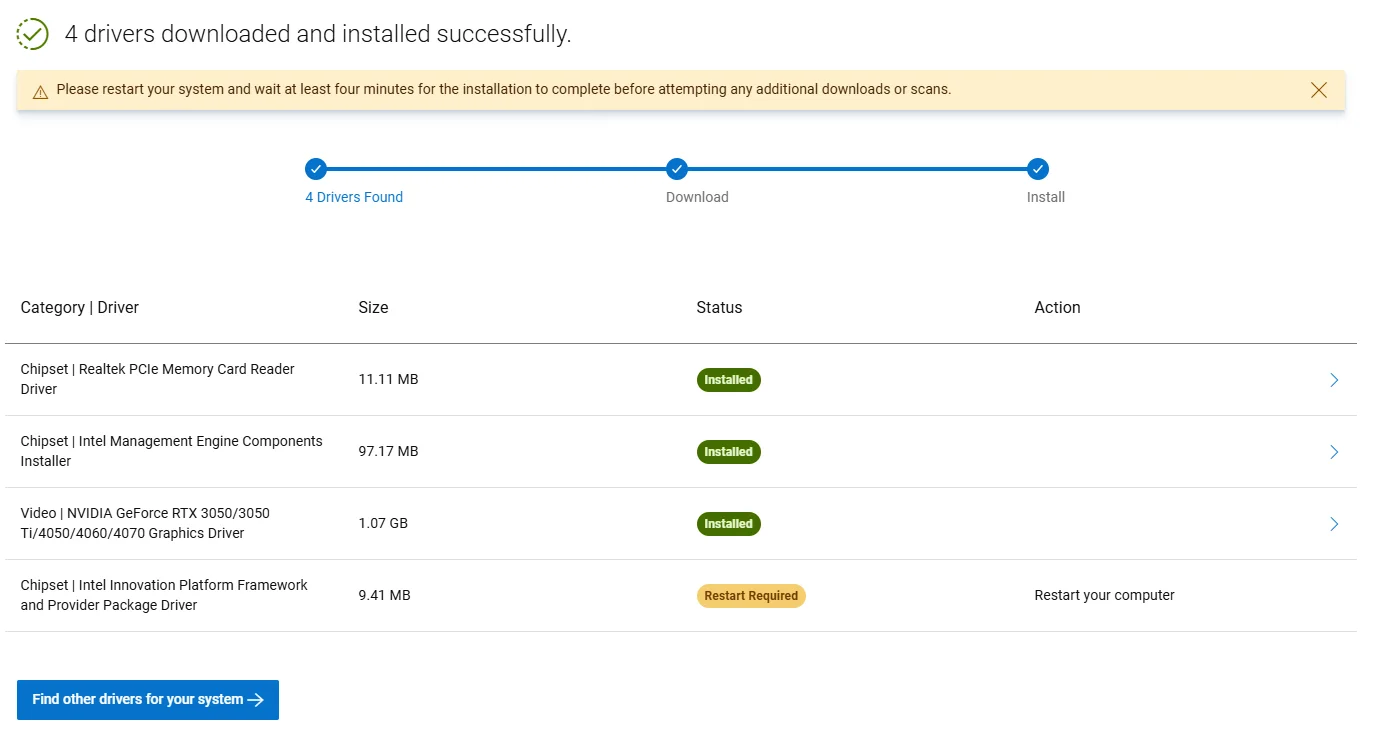Expand NVIDIA GeForce RTX Graphics Driver row

coord(1334,524)
